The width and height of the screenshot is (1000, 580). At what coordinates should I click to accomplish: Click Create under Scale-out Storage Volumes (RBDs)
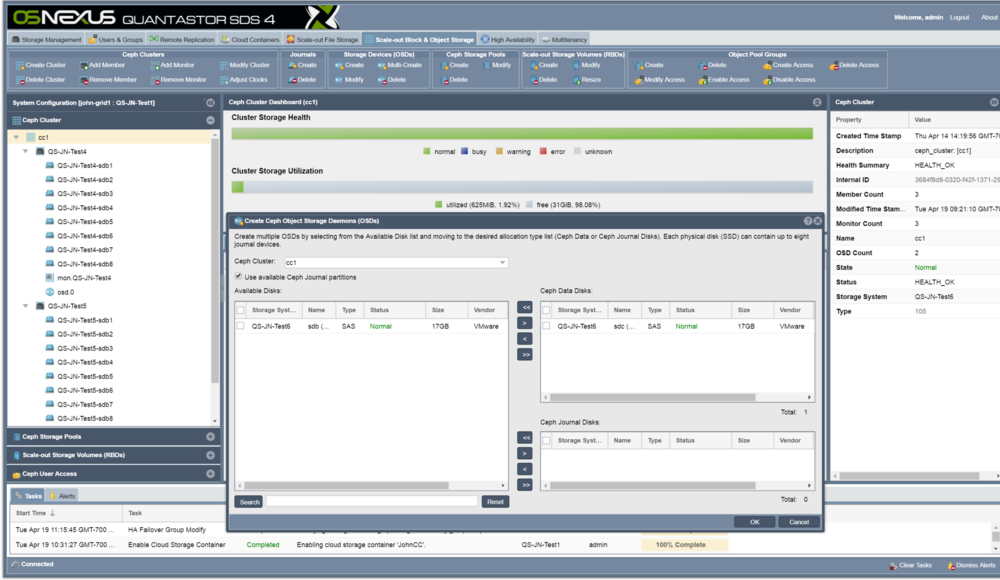[544, 65]
